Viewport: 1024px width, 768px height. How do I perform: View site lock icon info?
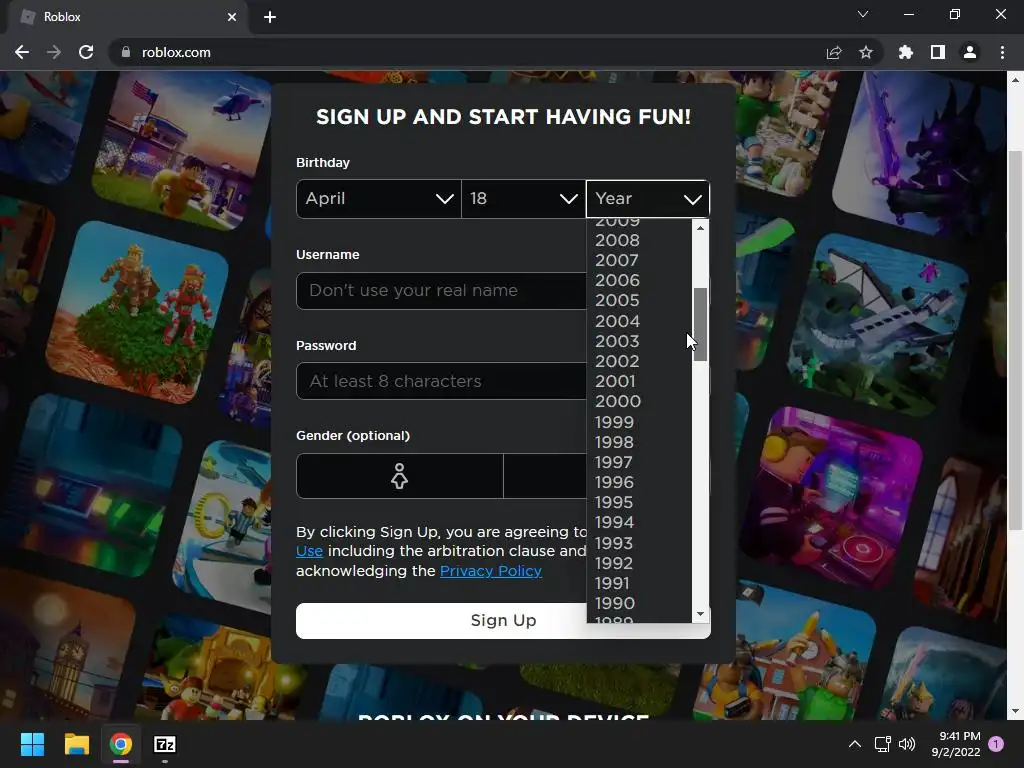(x=125, y=52)
